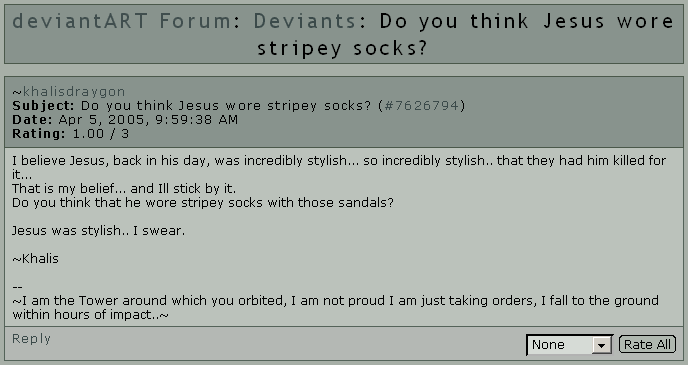The height and width of the screenshot is (365, 688).
Task: Open the ~khalisdraygon user profile link
Action: point(68,92)
